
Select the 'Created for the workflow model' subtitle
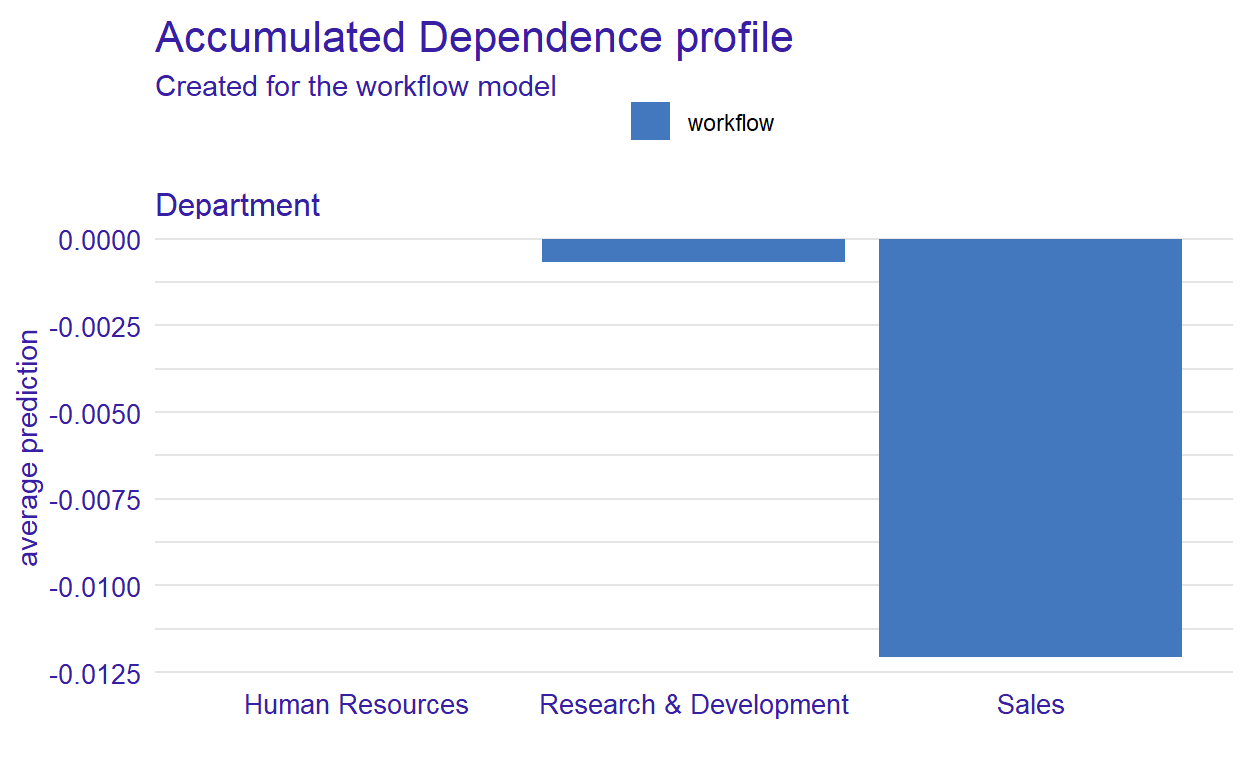click(356, 87)
